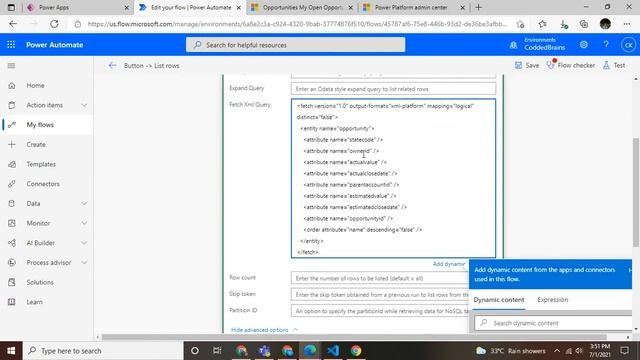
Task: Open the account avatar menu
Action: (629, 44)
